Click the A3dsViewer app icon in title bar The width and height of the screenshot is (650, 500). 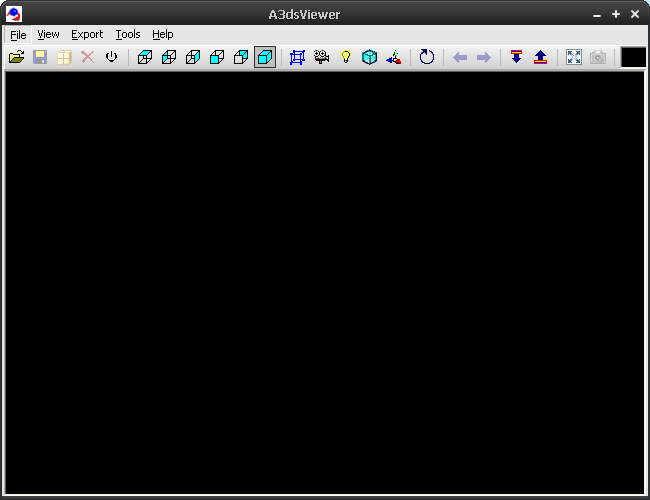pyautogui.click(x=14, y=15)
